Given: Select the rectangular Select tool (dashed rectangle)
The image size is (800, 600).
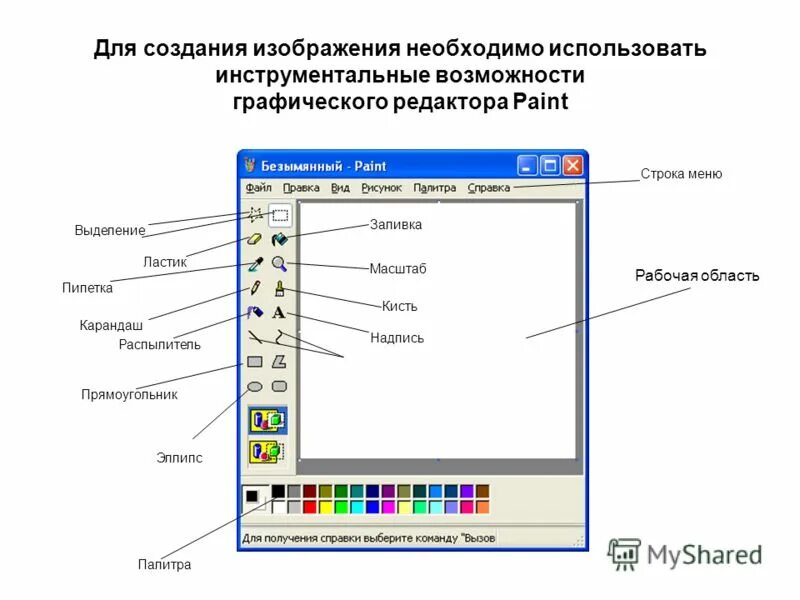Looking at the screenshot, I should click(x=280, y=215).
